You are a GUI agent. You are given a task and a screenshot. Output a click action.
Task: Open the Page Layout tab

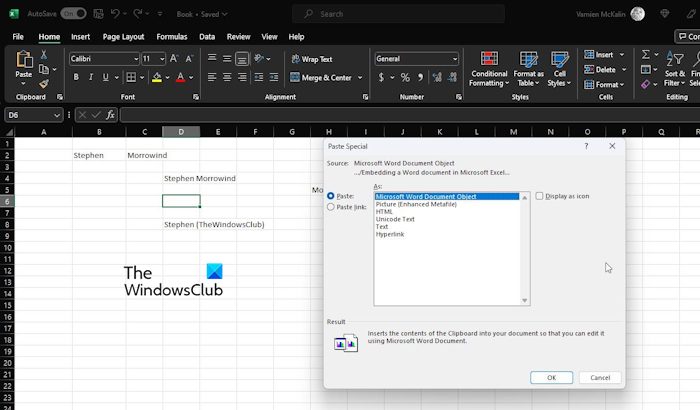(x=125, y=36)
